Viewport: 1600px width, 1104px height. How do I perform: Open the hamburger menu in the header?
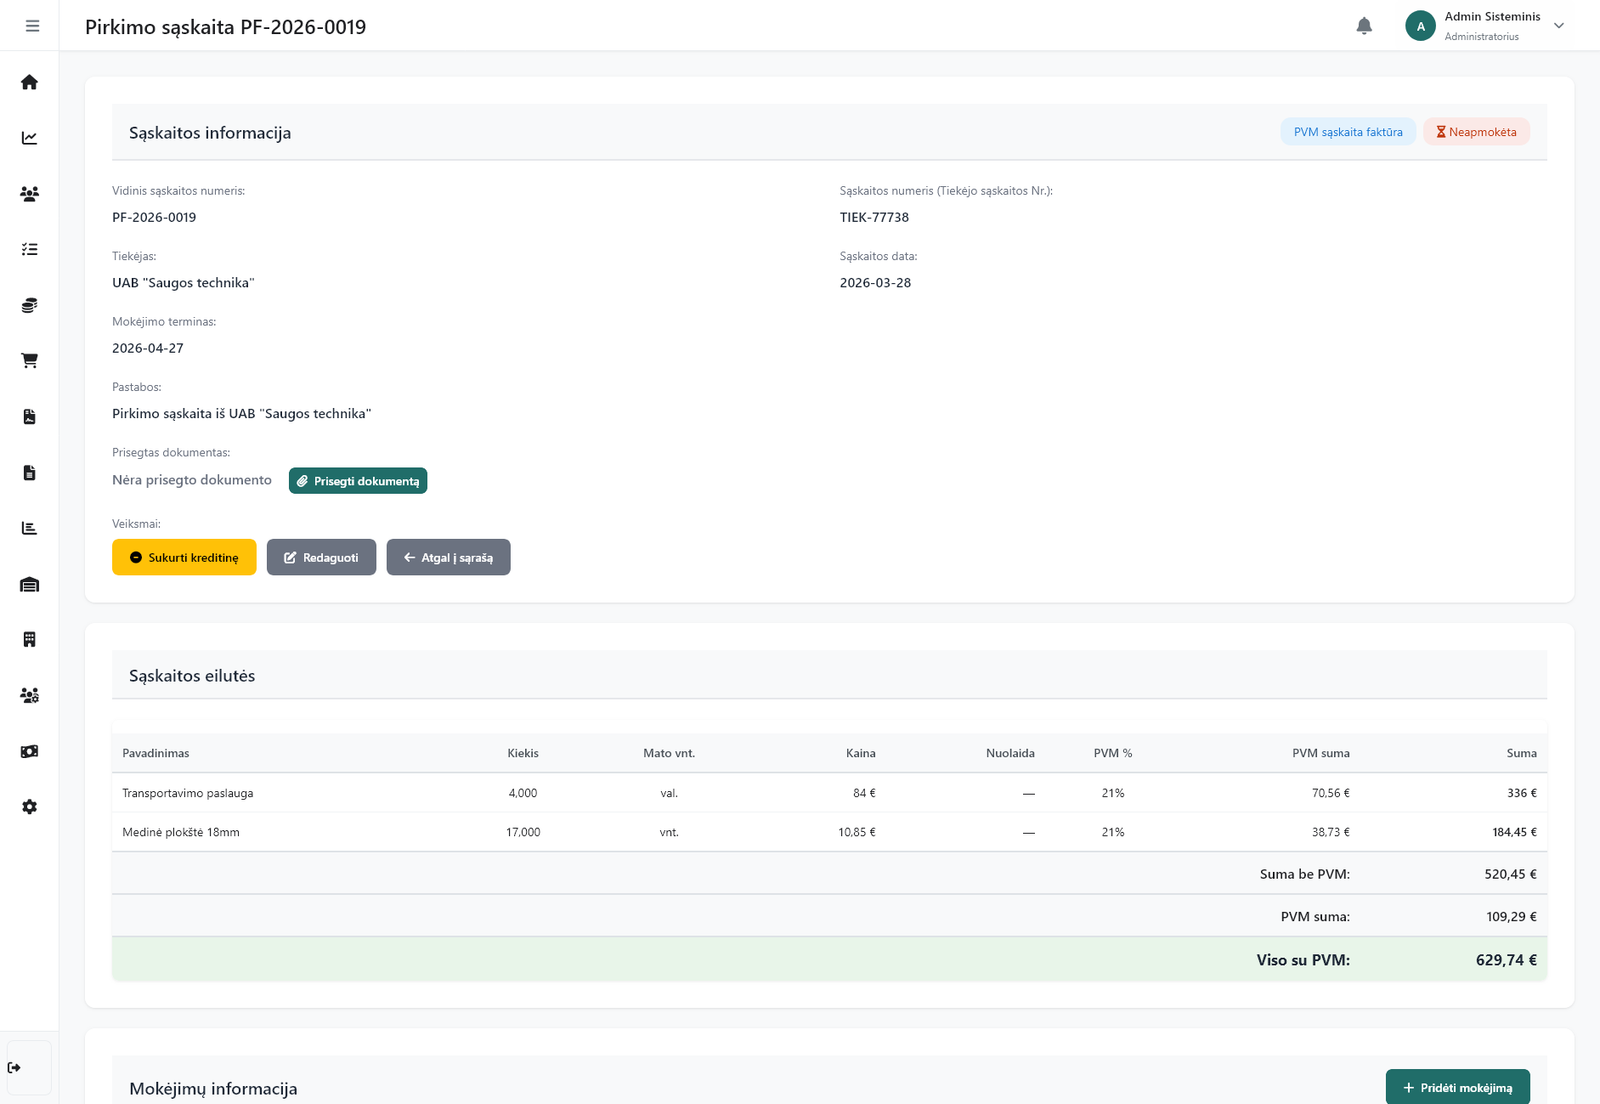[32, 26]
